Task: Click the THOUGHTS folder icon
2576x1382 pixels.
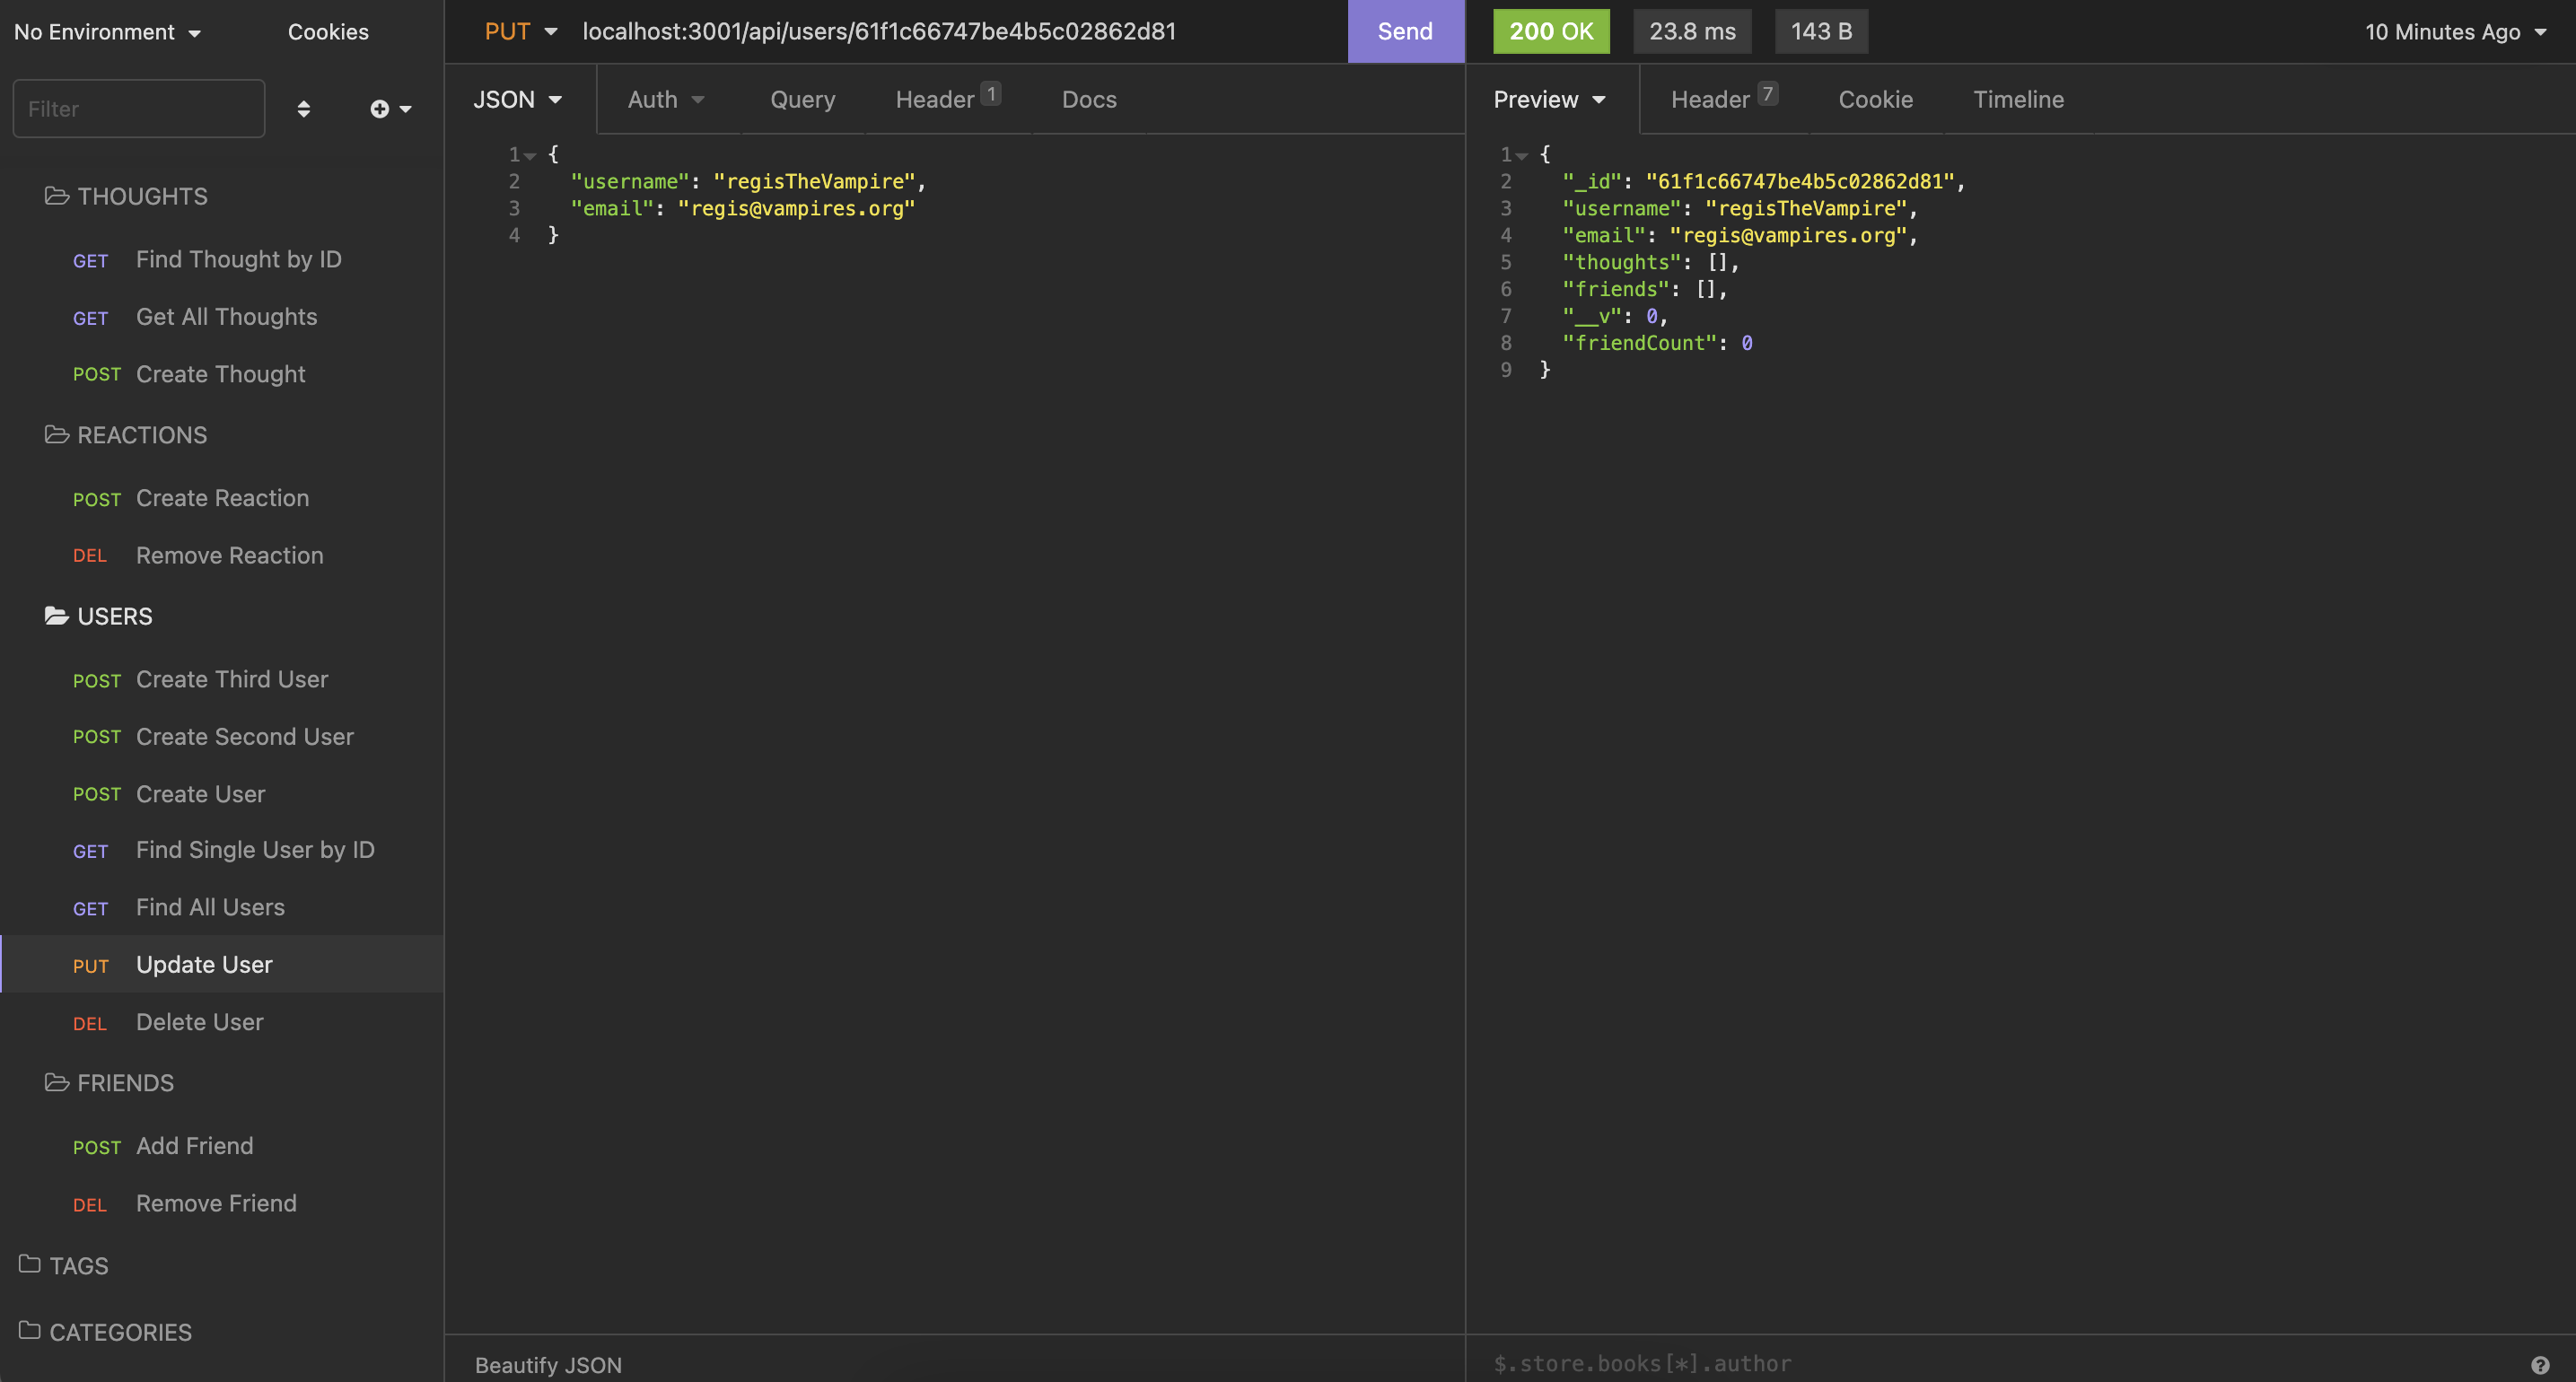Action: tap(57, 196)
